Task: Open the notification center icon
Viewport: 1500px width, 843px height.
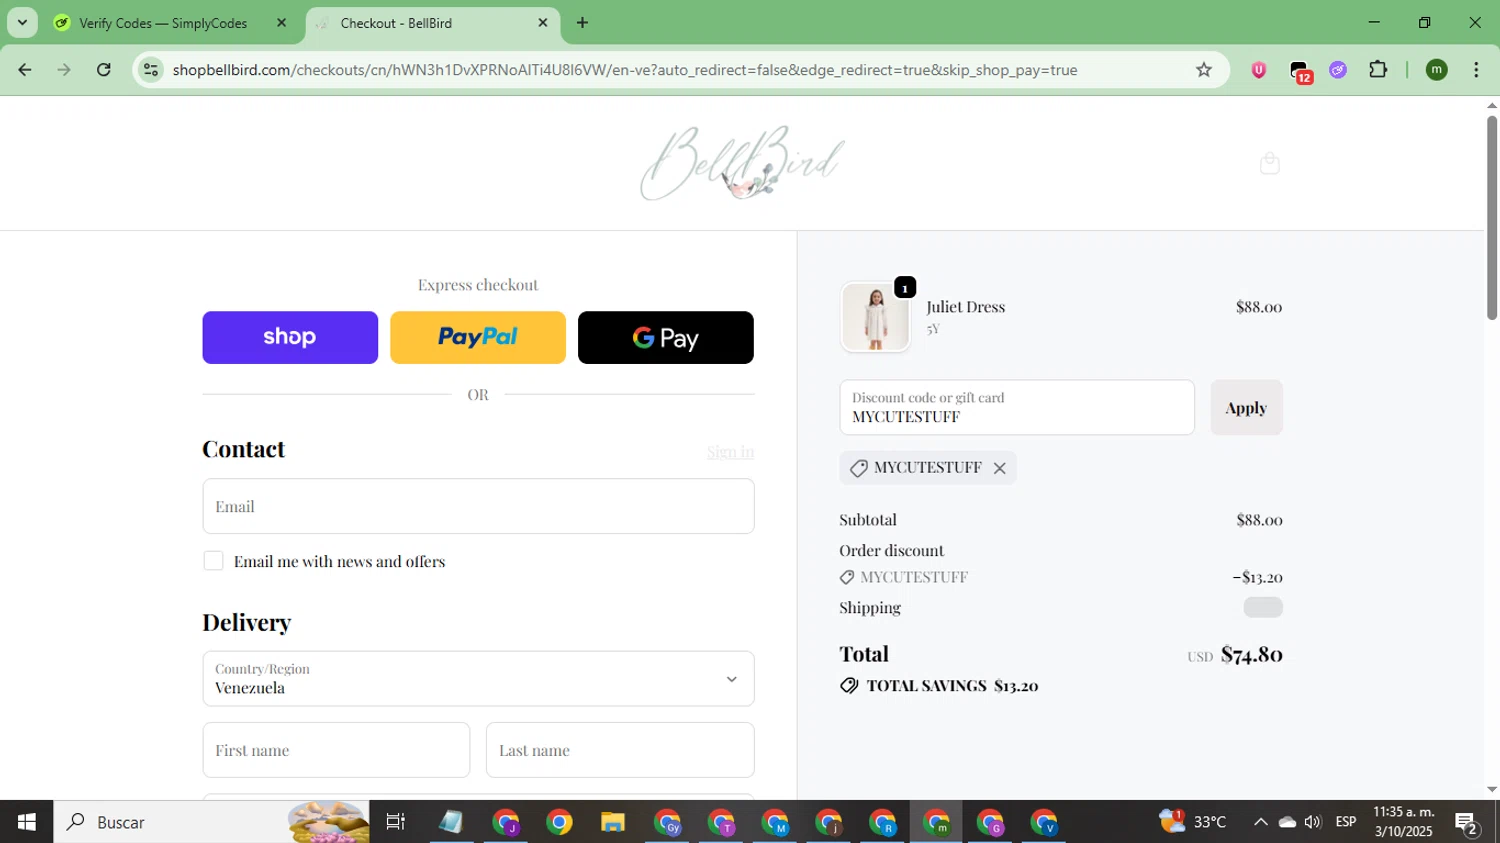Action: click(x=1467, y=824)
